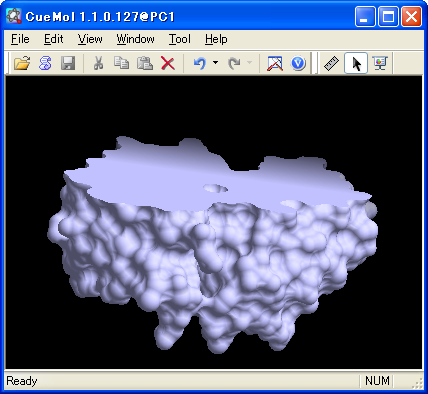428x394 pixels.
Task: Expand the redo history dropdown arrow
Action: point(249,62)
